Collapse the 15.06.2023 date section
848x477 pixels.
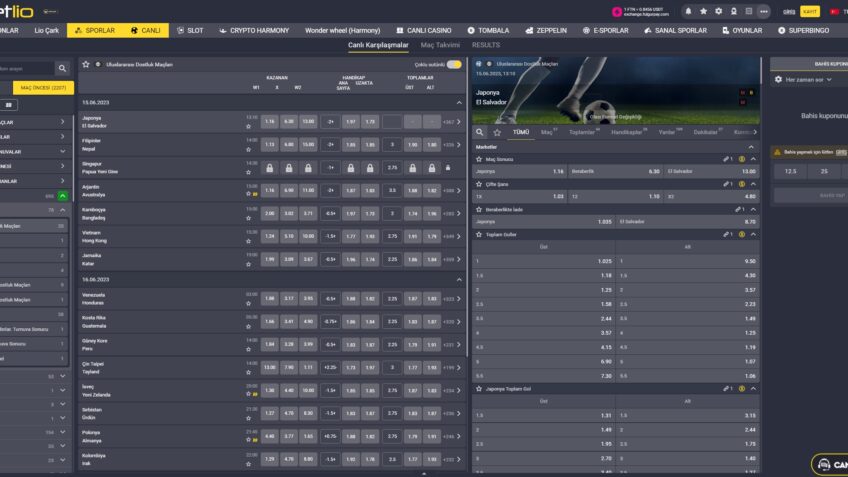click(458, 102)
